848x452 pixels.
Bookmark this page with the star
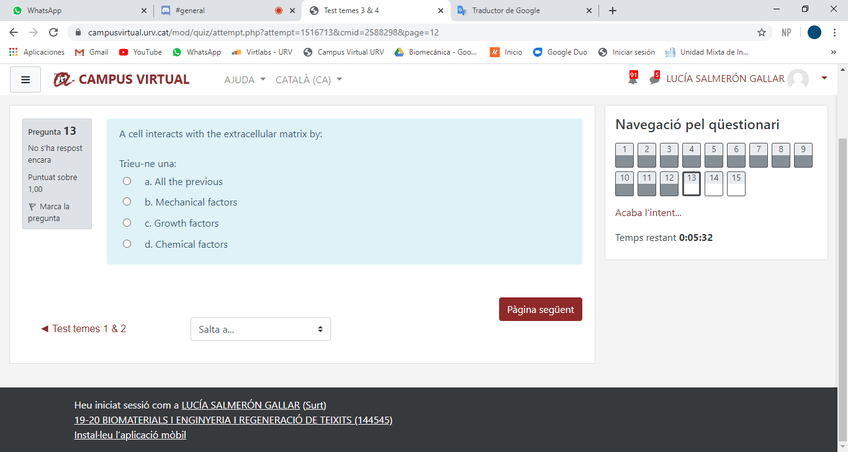coord(761,32)
